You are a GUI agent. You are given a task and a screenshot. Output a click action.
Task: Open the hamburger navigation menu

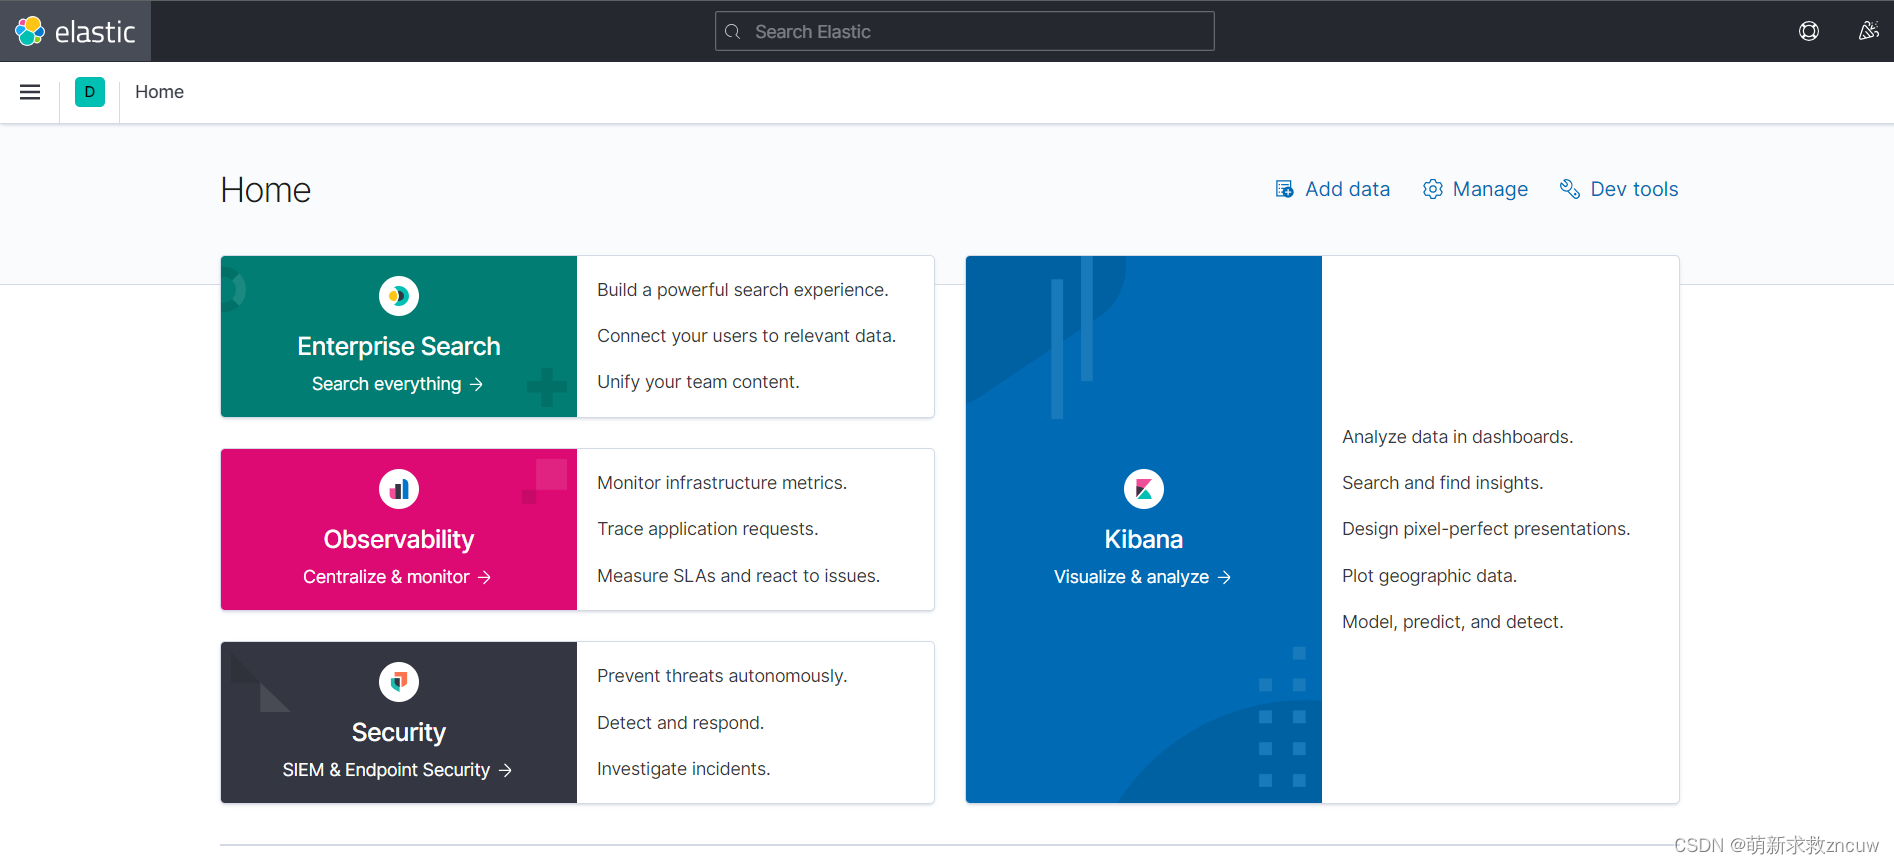[30, 92]
